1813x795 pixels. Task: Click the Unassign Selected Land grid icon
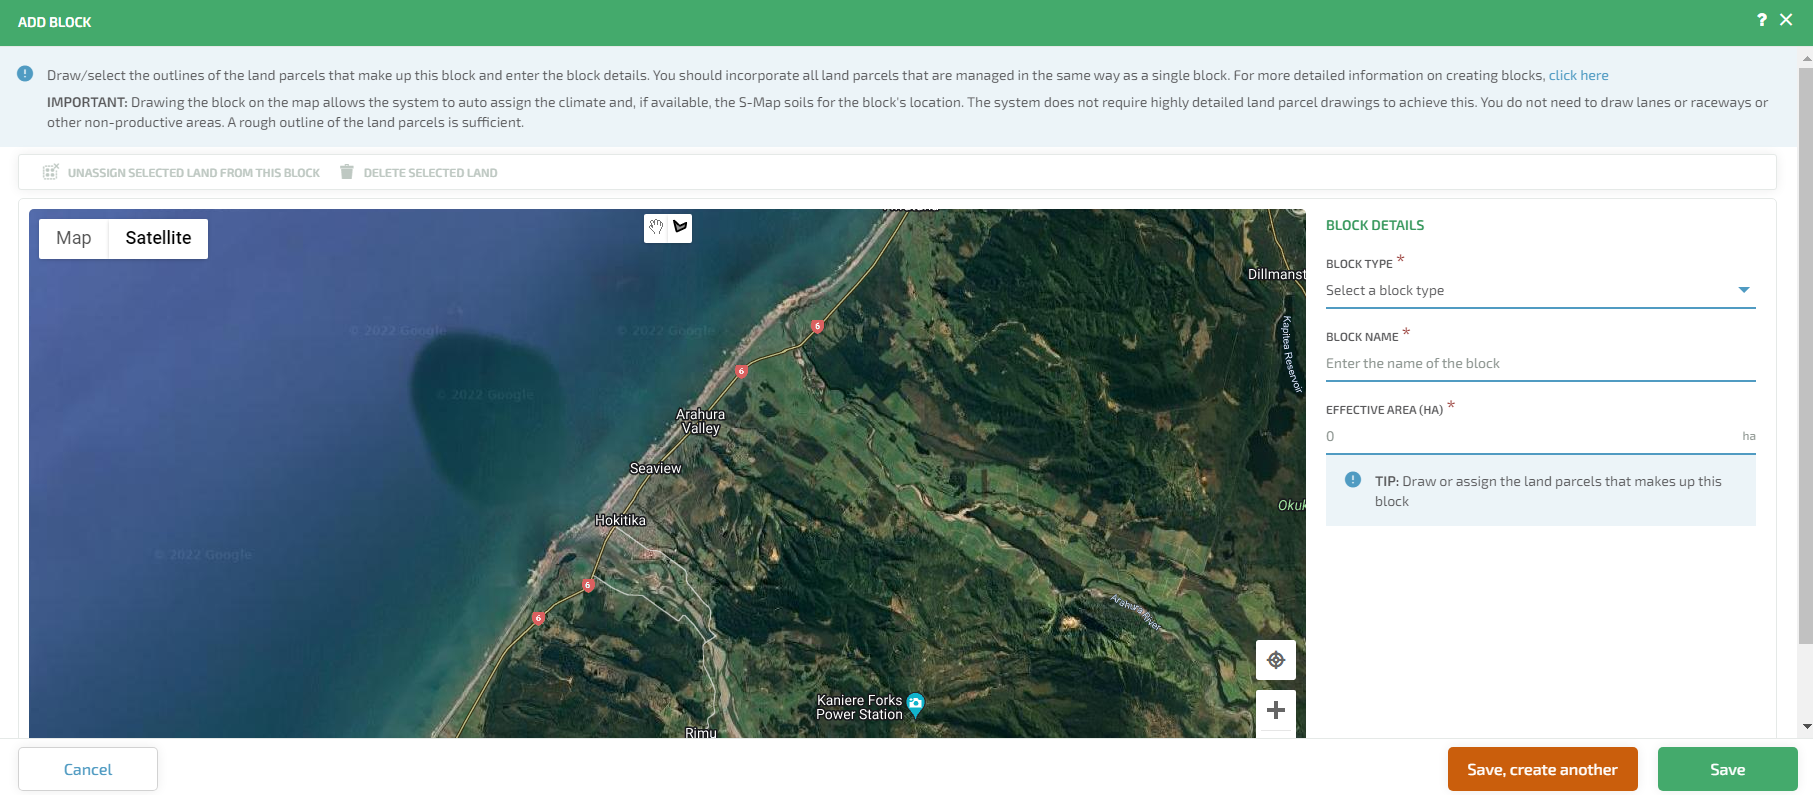50,172
